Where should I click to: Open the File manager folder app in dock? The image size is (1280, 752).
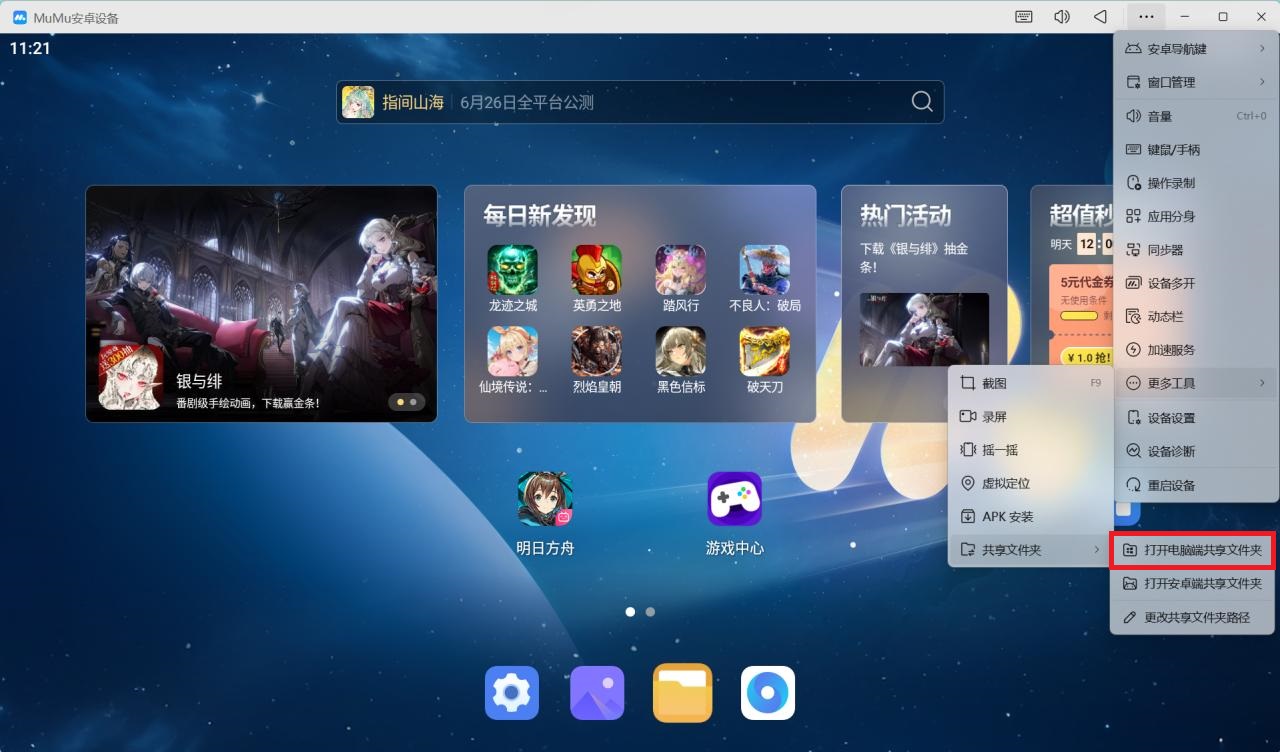pos(682,693)
